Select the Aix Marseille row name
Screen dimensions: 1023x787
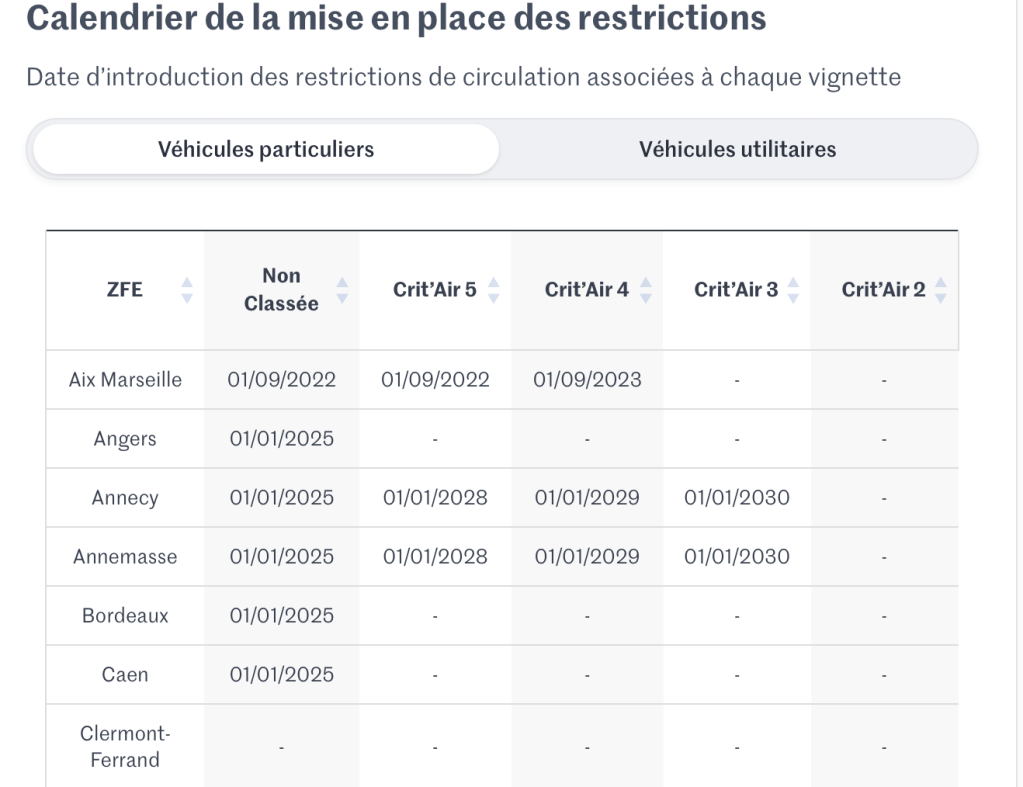point(125,380)
